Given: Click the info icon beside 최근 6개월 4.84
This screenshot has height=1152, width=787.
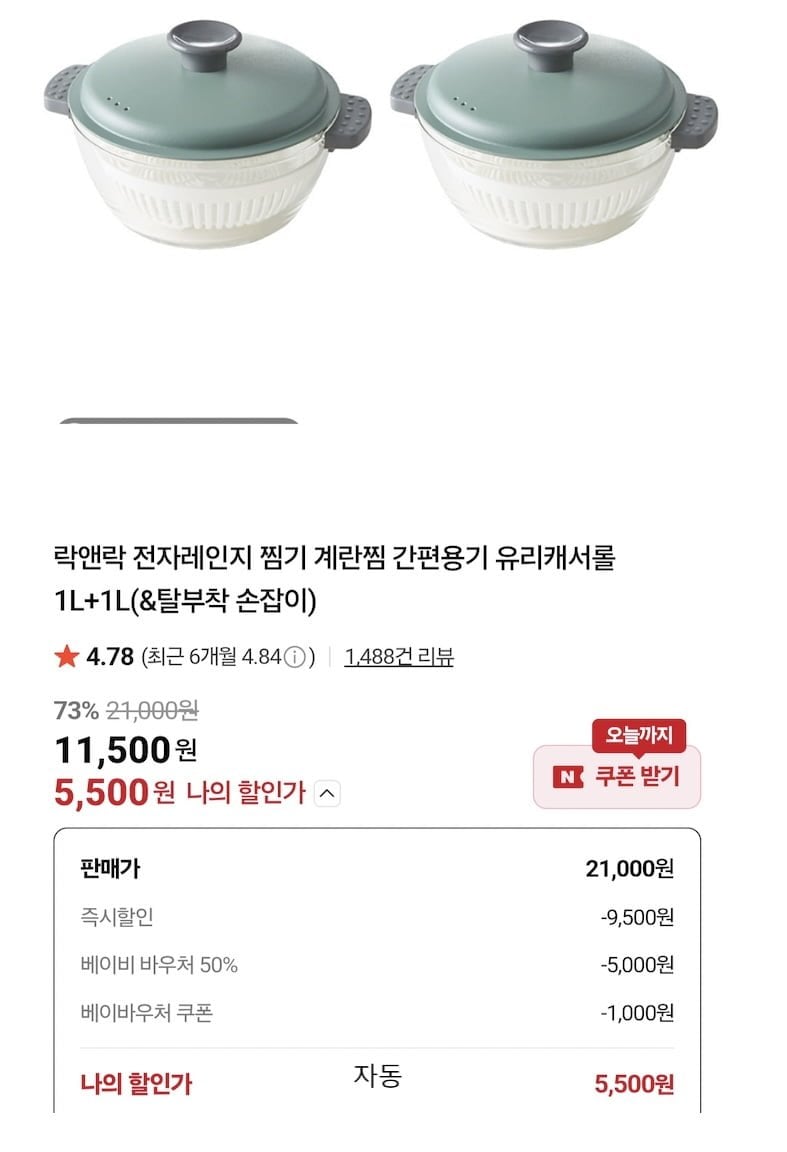Looking at the screenshot, I should [294, 657].
